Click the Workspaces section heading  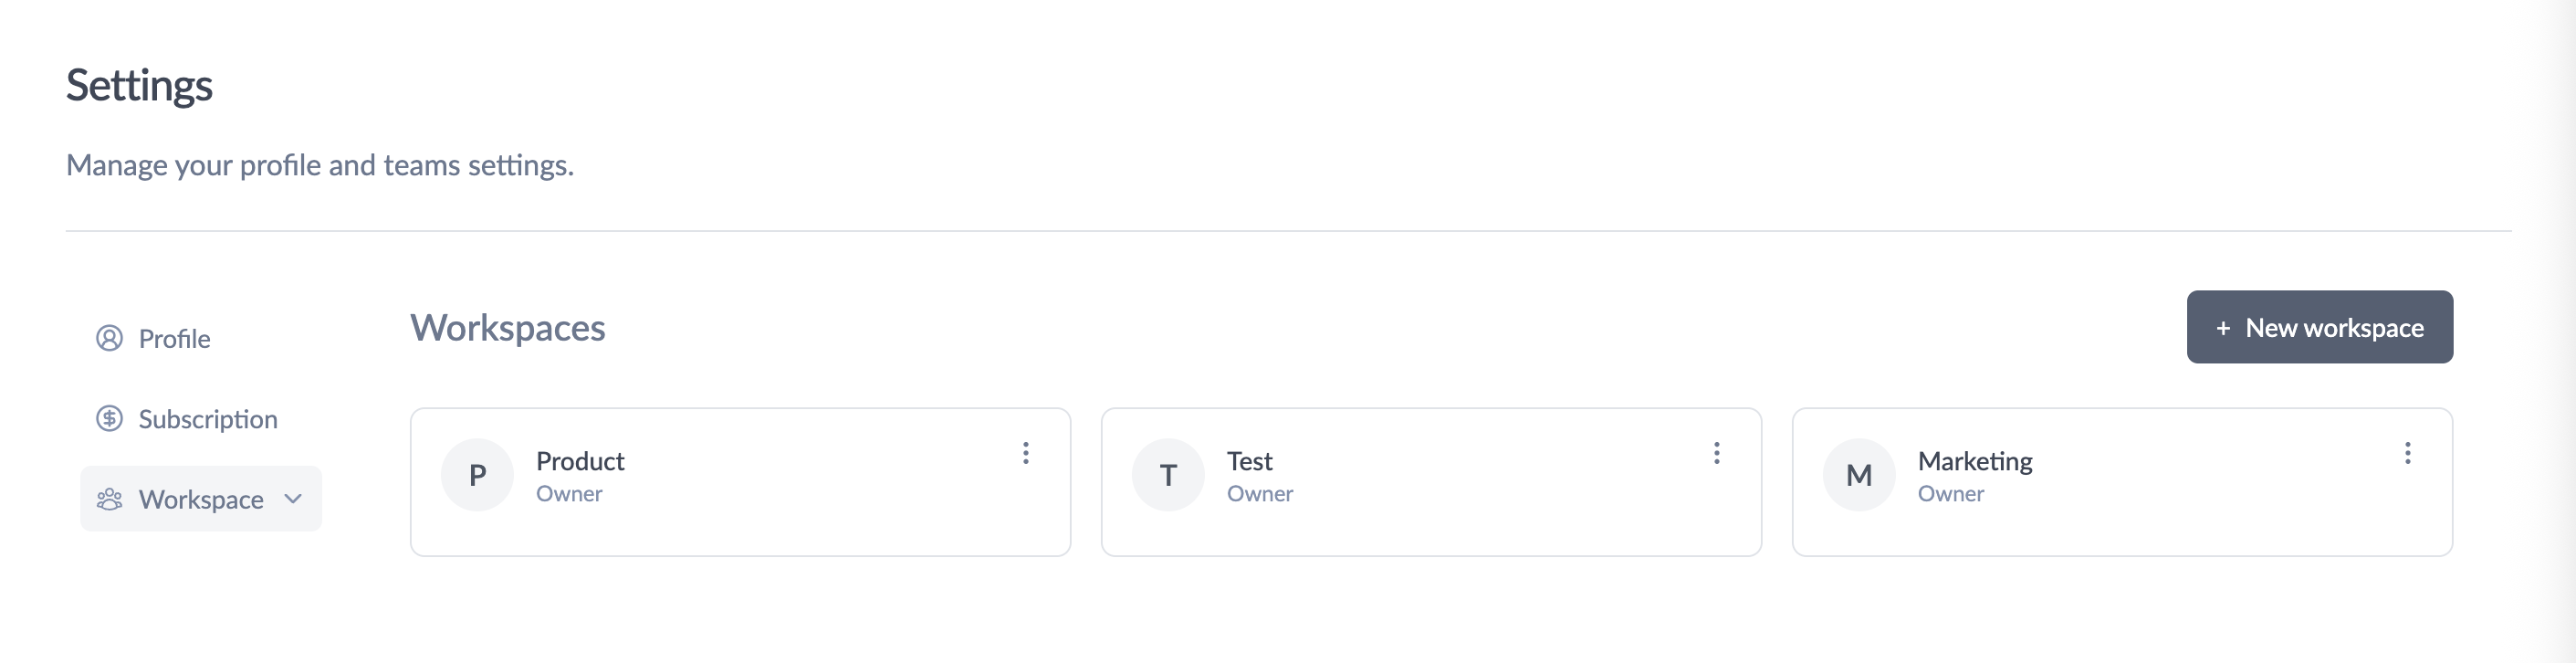click(x=508, y=328)
